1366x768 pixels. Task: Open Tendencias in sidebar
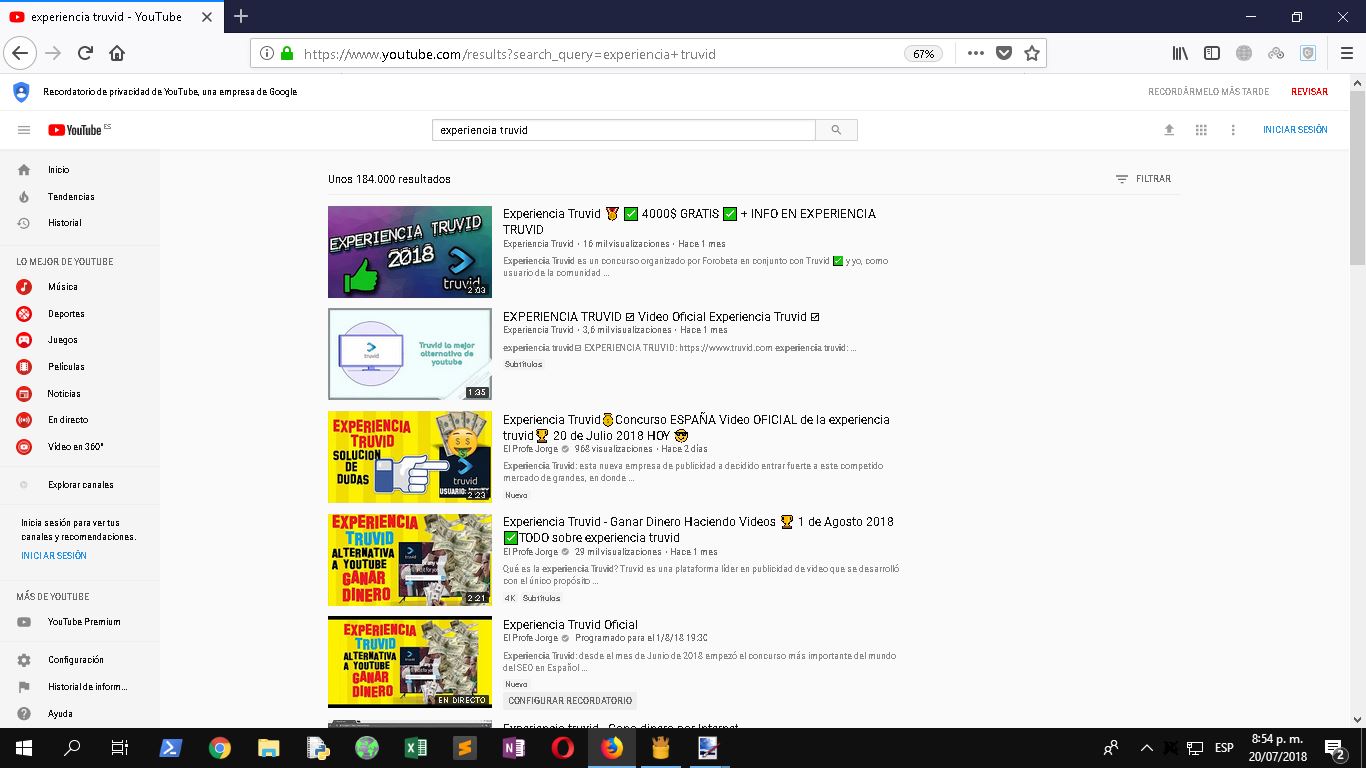[80, 197]
